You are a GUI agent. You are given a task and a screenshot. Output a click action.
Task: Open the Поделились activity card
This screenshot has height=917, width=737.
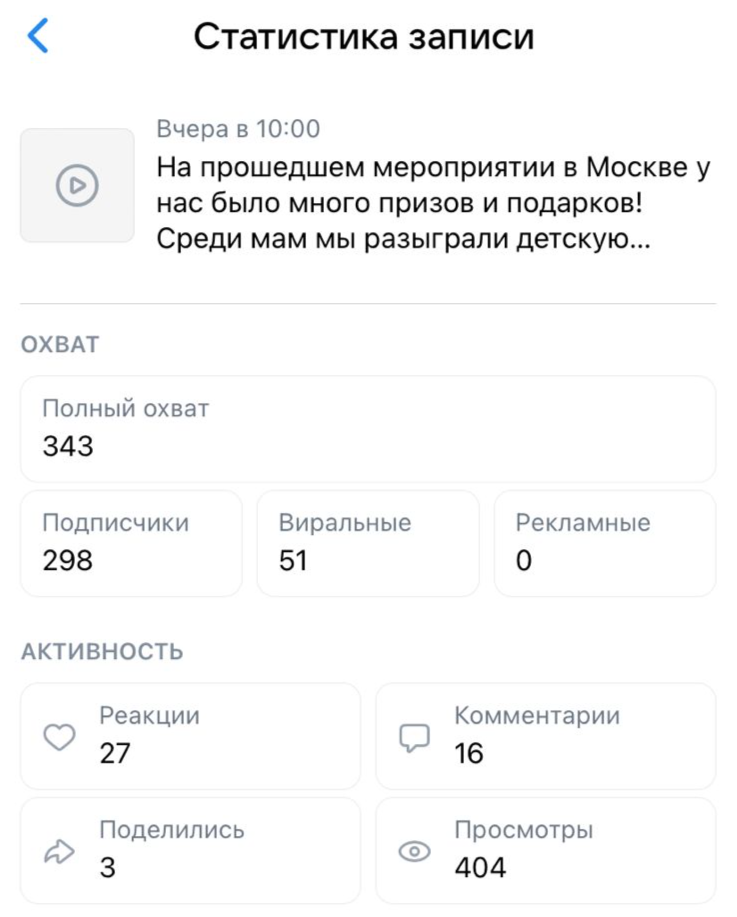pos(190,850)
